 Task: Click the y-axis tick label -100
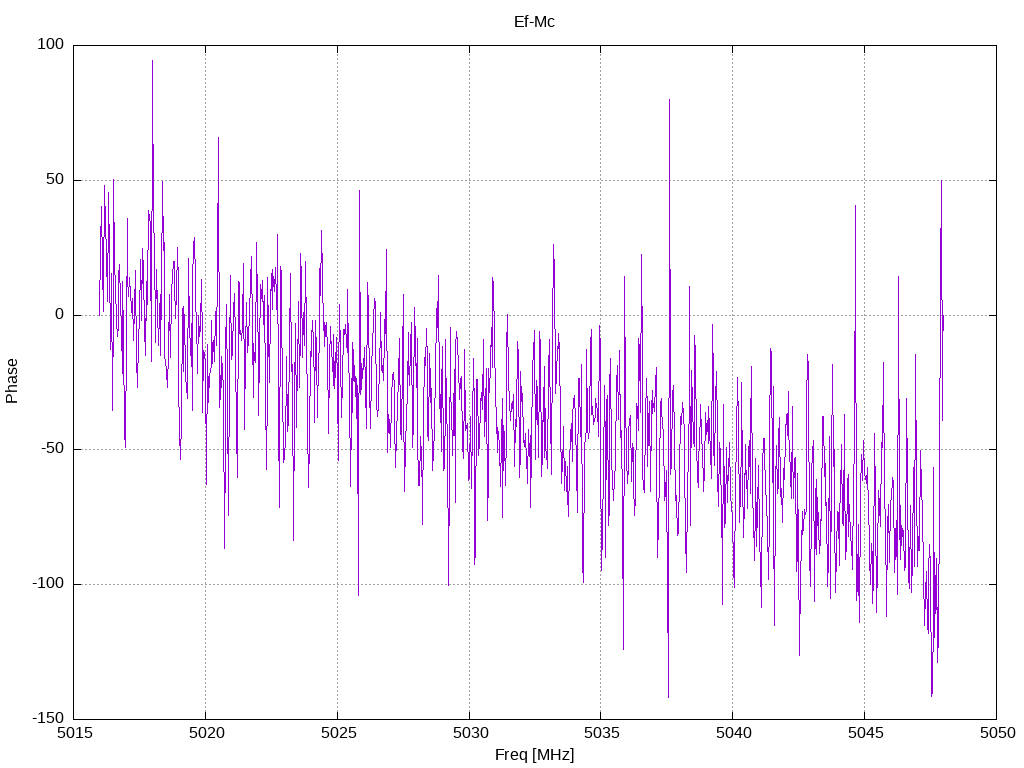point(48,584)
